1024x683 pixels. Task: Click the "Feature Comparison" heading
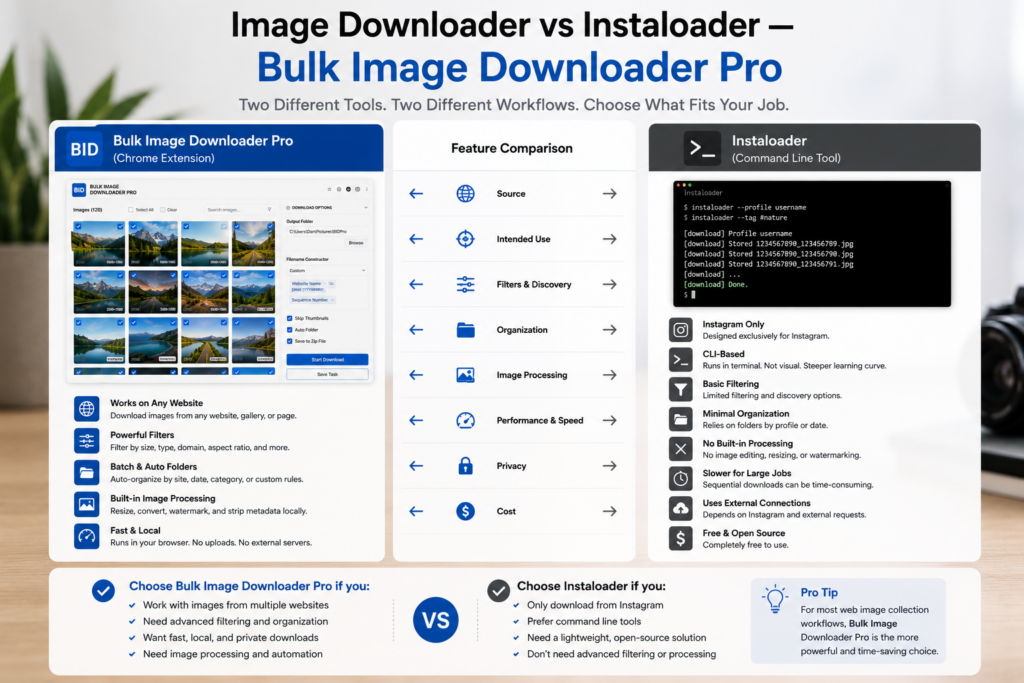coord(511,148)
